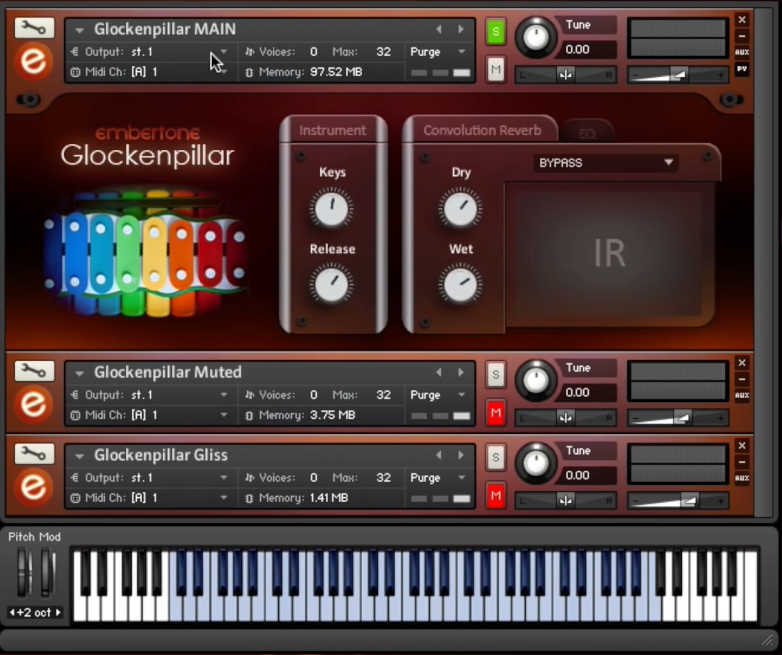The width and height of the screenshot is (782, 655).
Task: Open the Glockenpillar MAIN instrument name menu
Action: click(79, 30)
